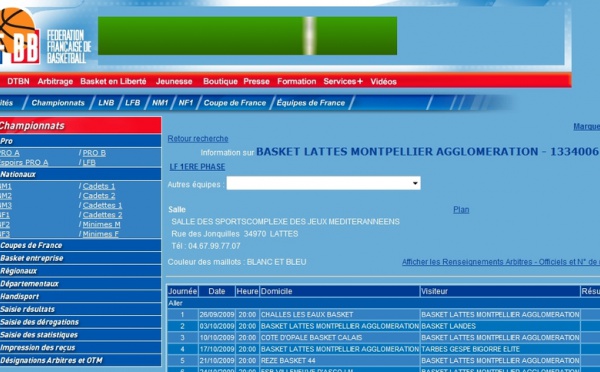Open the LFB link in the sidebar

coord(89,162)
